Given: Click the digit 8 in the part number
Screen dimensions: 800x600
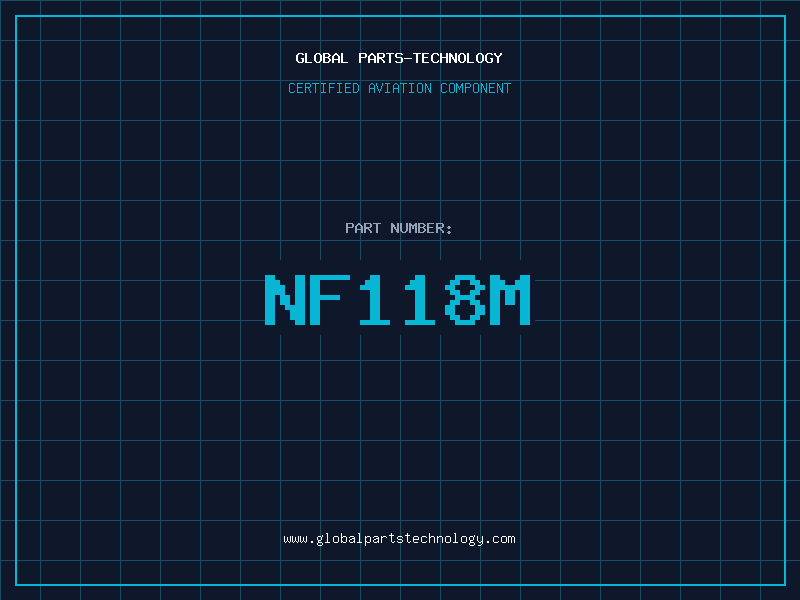Looking at the screenshot, I should click(464, 300).
